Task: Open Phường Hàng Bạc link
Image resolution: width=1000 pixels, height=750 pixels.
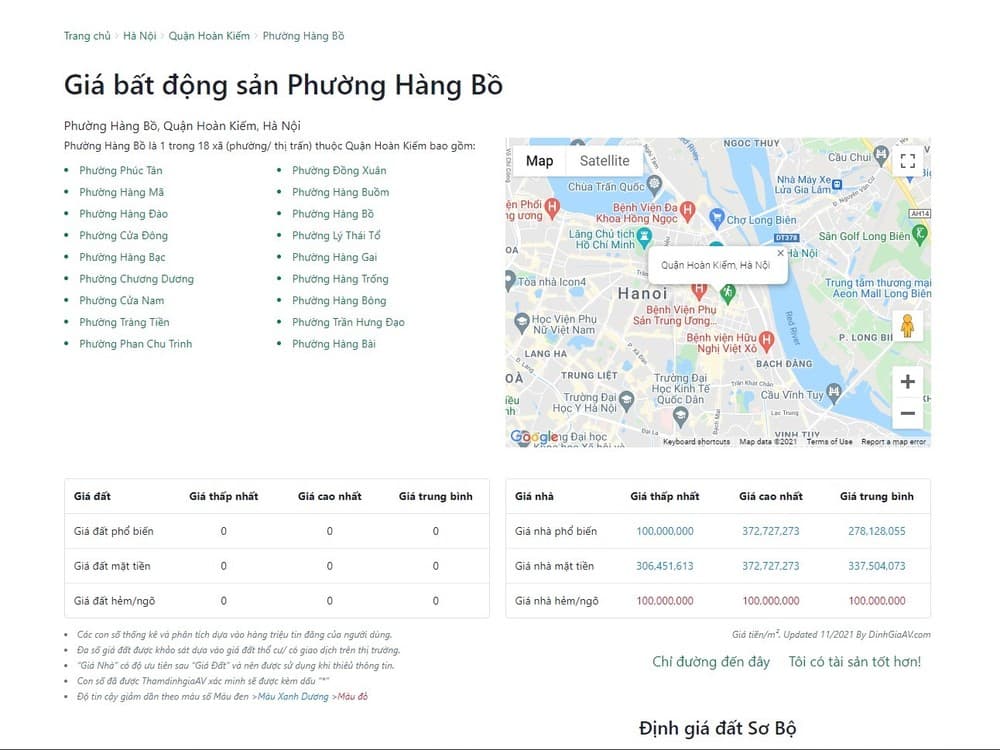Action: tap(122, 257)
